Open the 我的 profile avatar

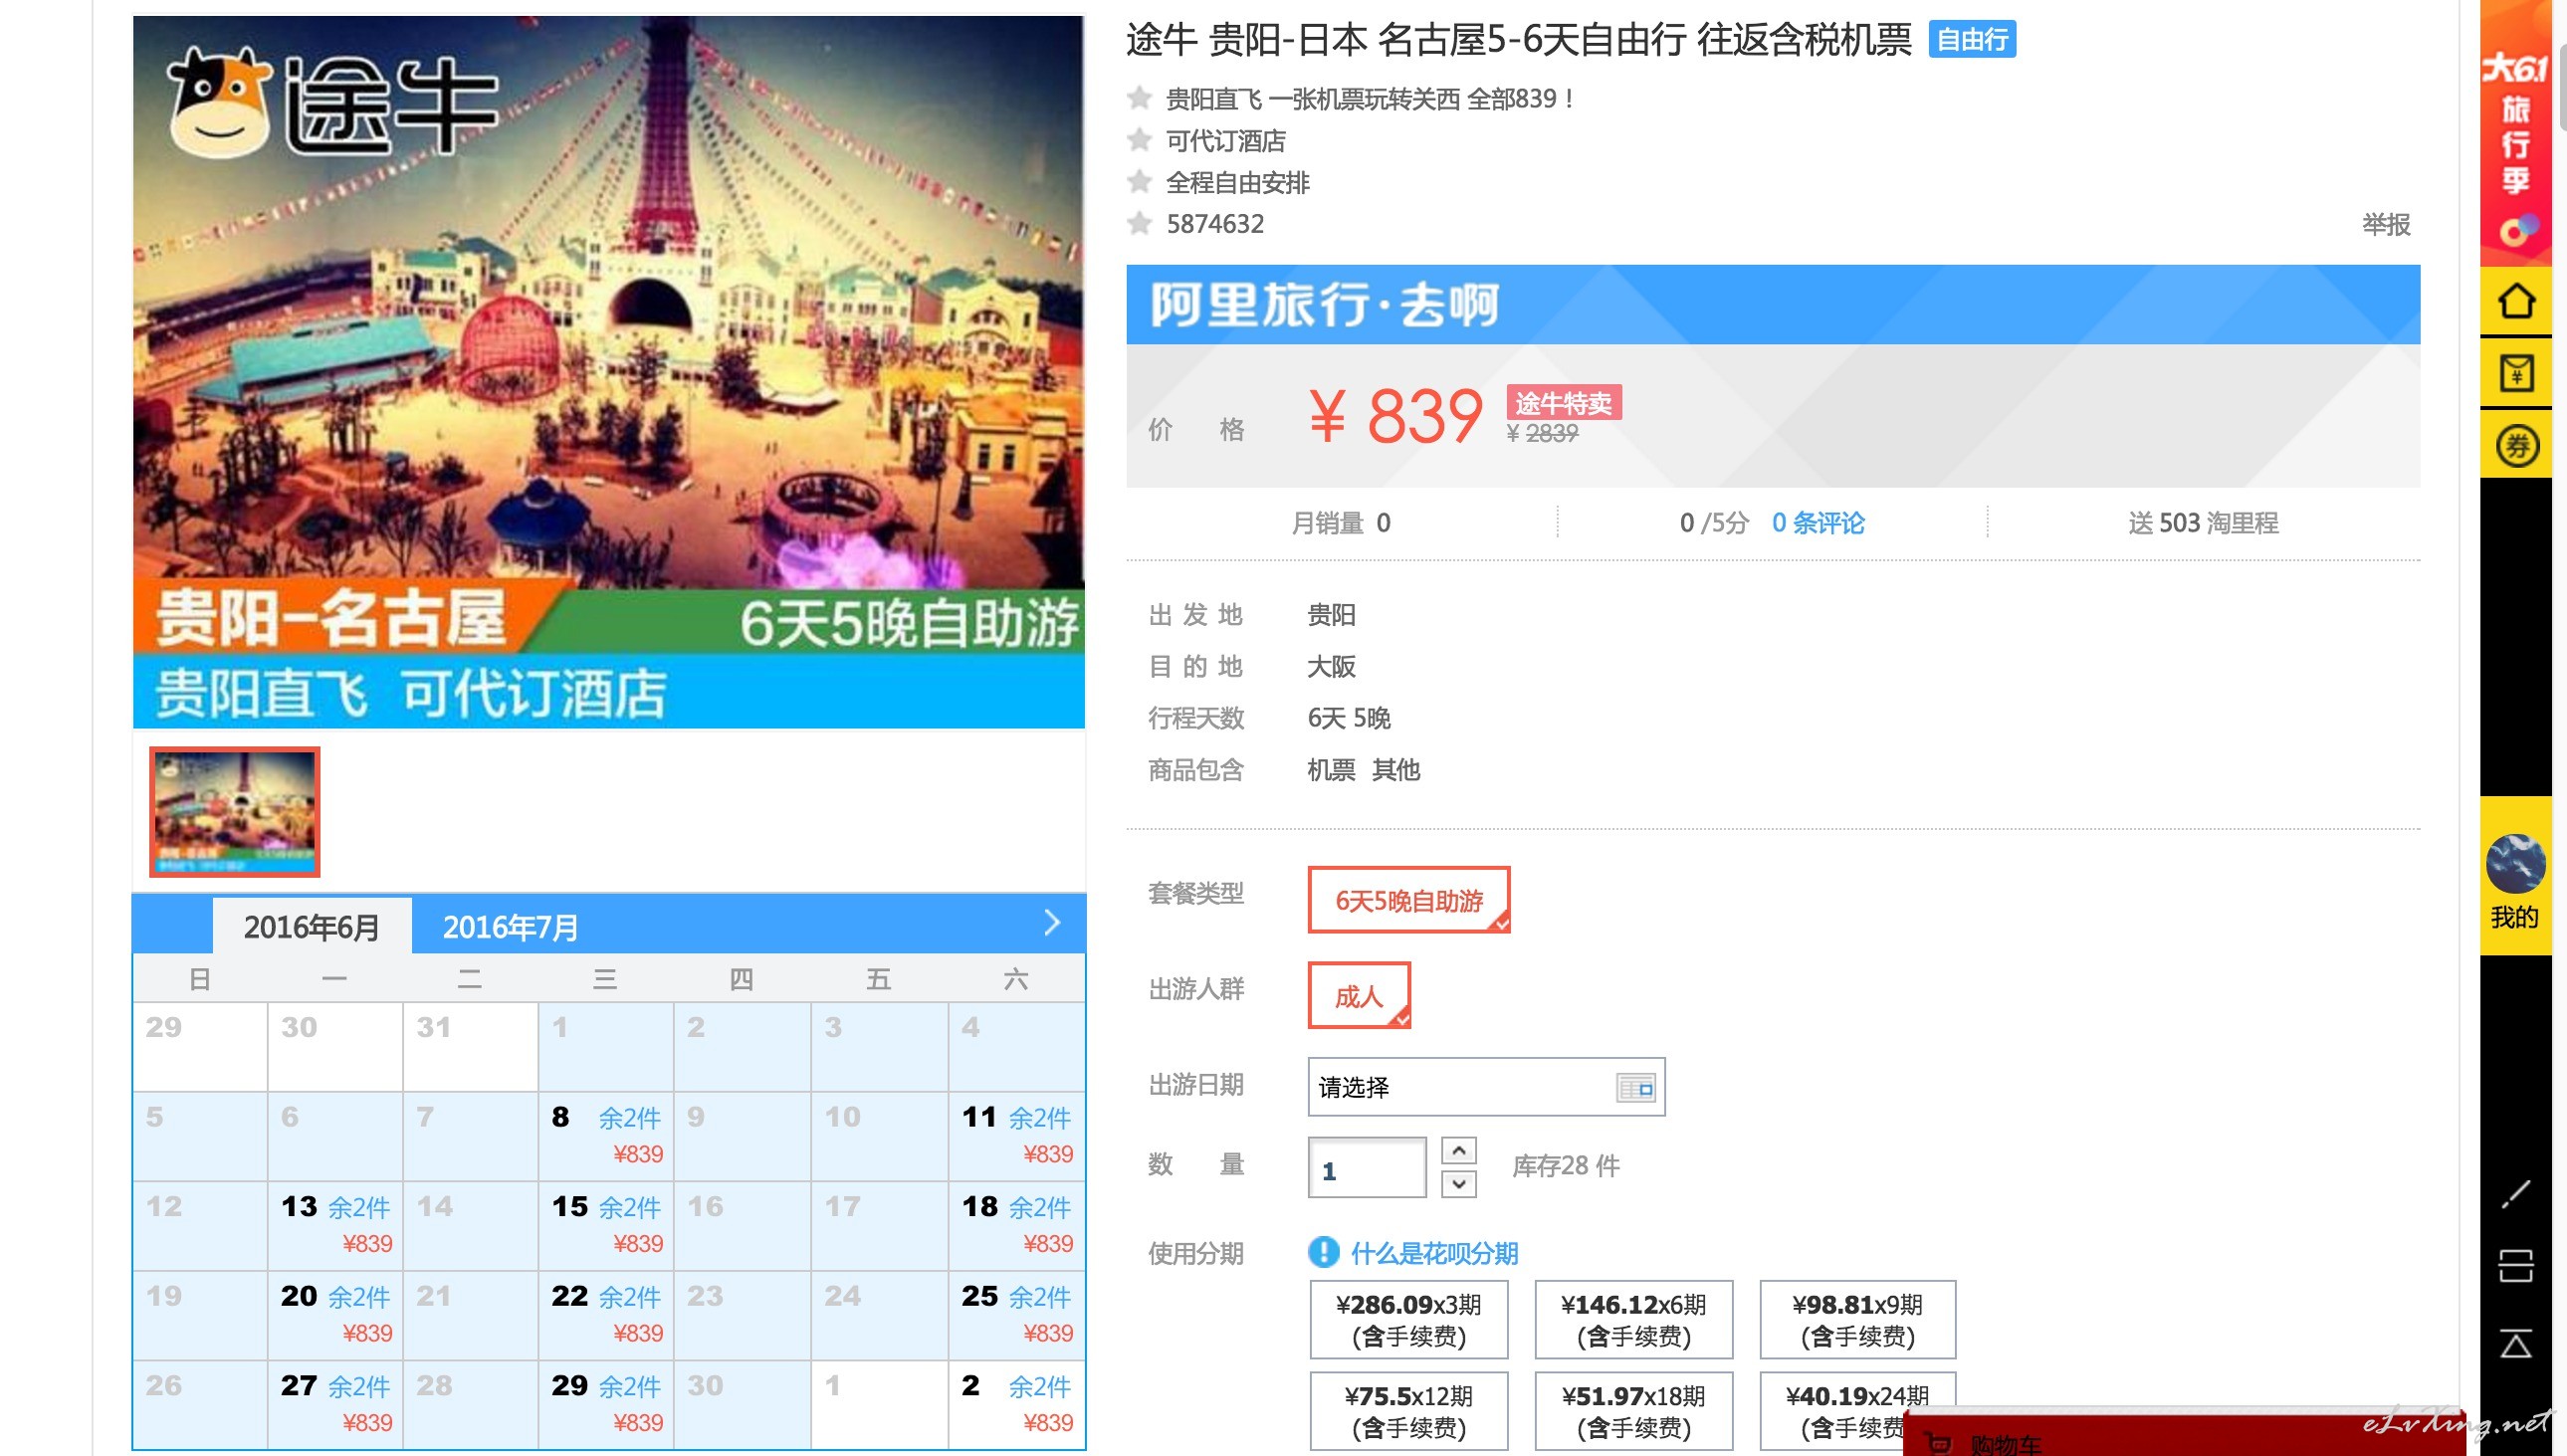point(2515,864)
